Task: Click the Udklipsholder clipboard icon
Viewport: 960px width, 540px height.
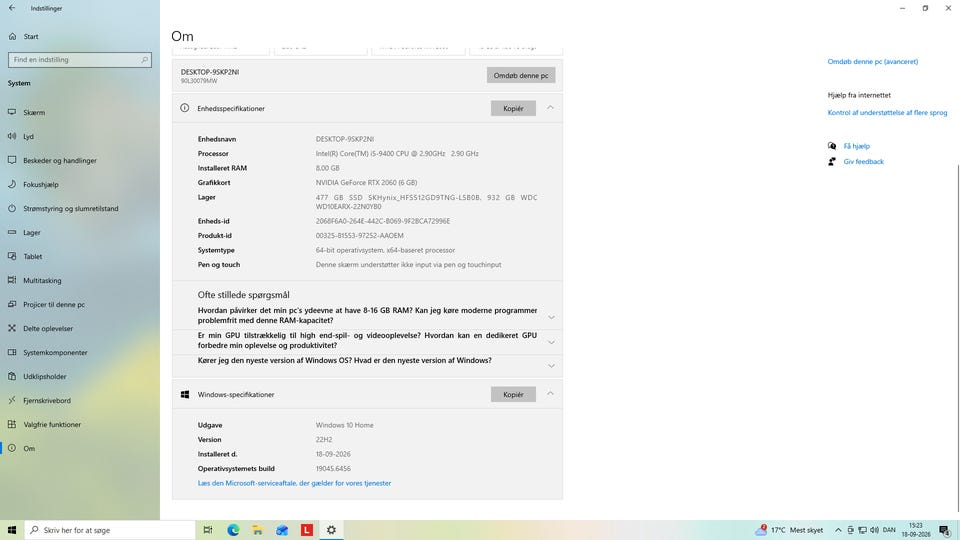Action: tap(12, 377)
